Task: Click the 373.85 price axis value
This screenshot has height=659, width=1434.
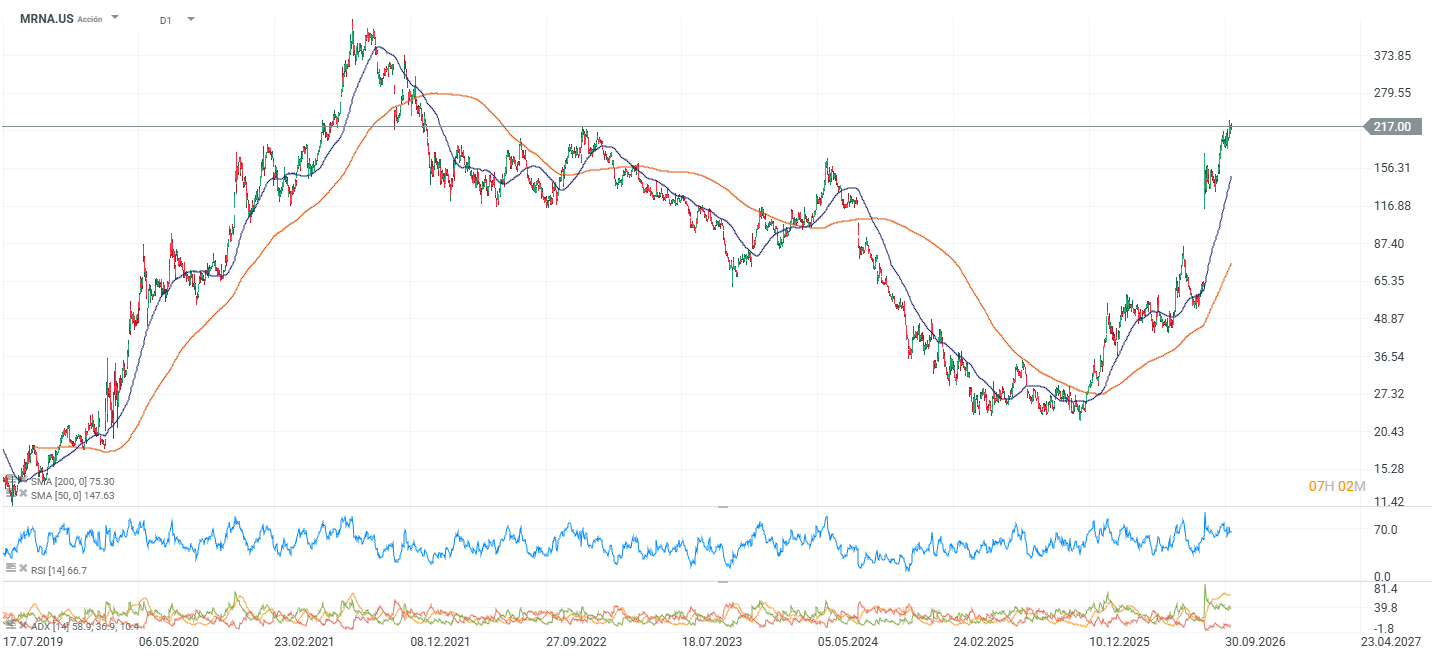Action: pyautogui.click(x=1392, y=56)
